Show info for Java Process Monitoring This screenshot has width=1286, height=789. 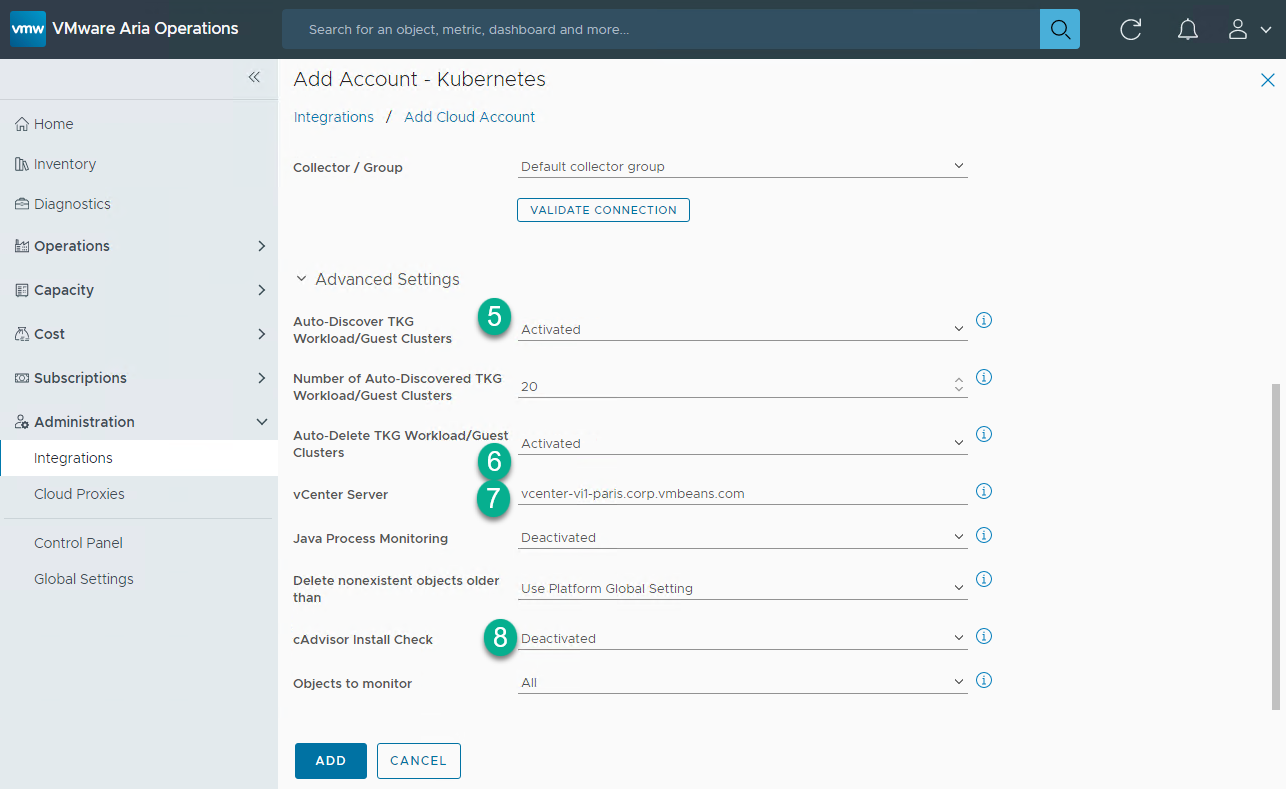click(x=983, y=535)
